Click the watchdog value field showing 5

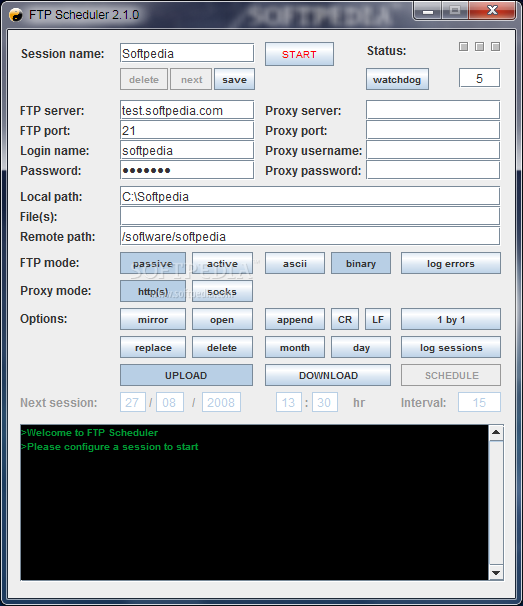tap(479, 78)
